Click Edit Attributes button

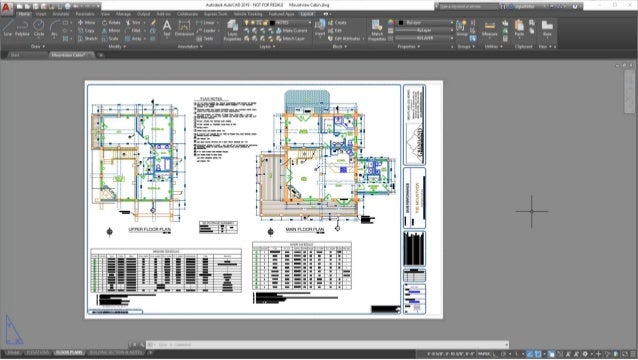pos(344,39)
